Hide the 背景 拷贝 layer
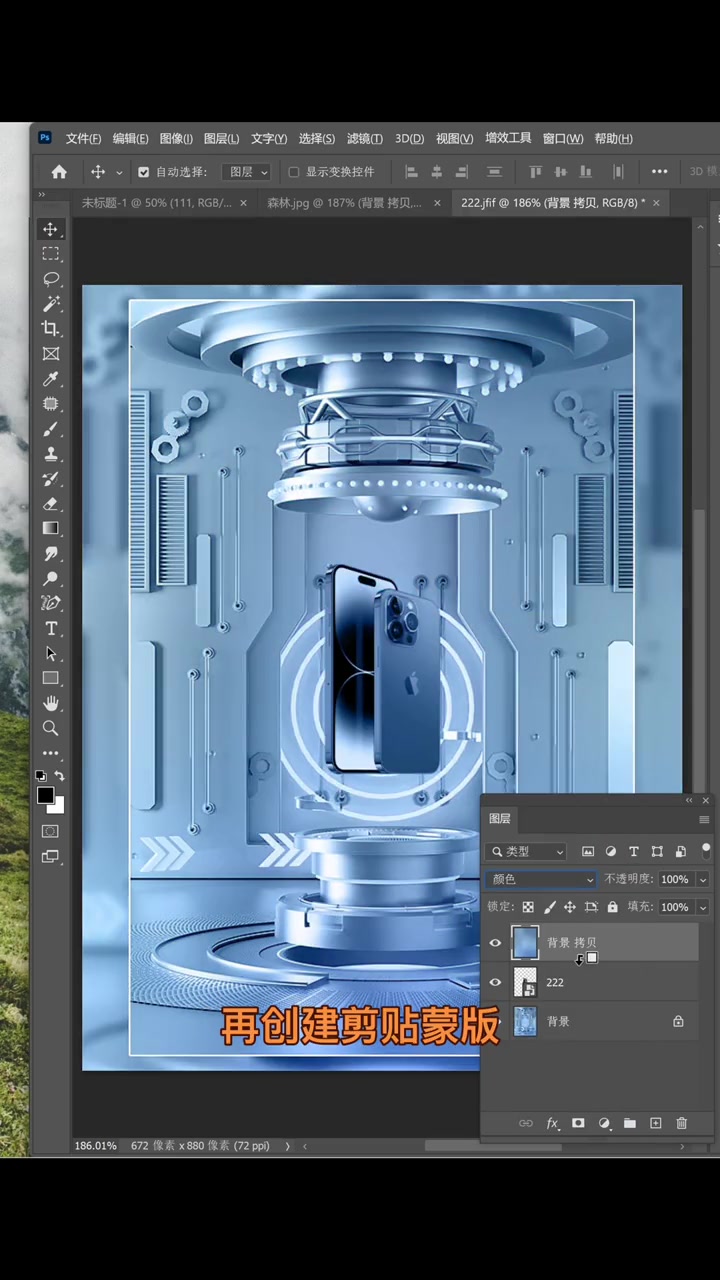 pos(495,943)
